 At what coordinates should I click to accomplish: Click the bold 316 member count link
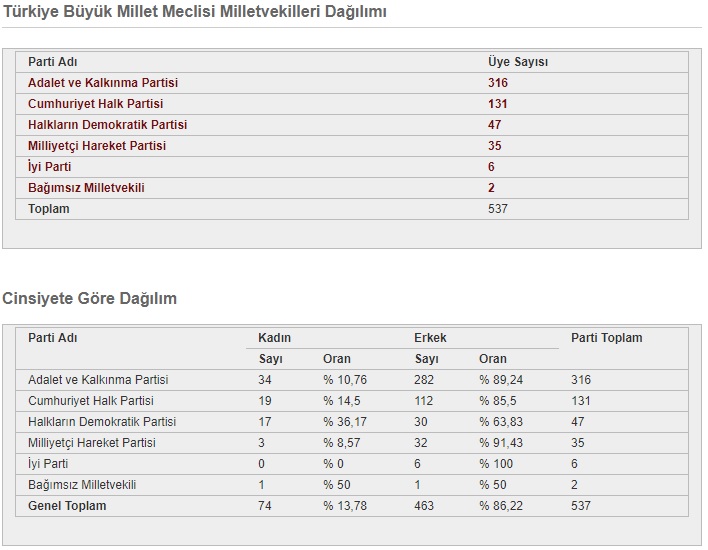[x=497, y=83]
